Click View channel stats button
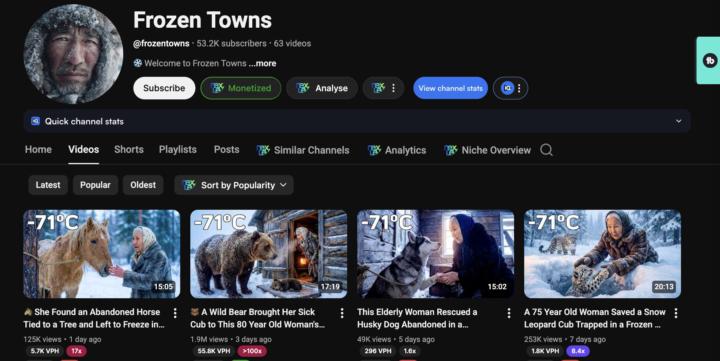The width and height of the screenshot is (720, 361). pos(450,88)
